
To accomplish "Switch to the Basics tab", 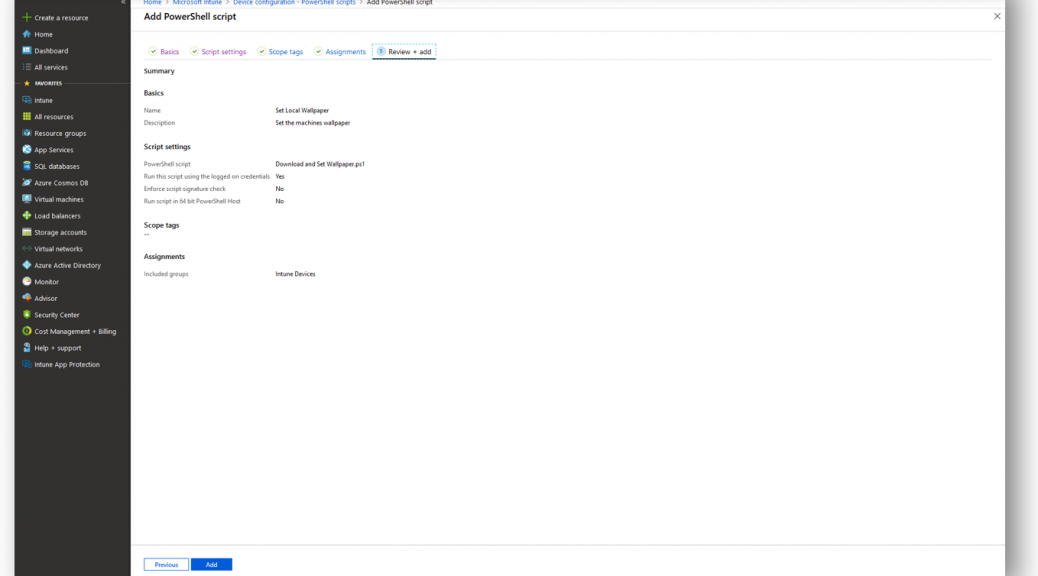I will tap(164, 52).
